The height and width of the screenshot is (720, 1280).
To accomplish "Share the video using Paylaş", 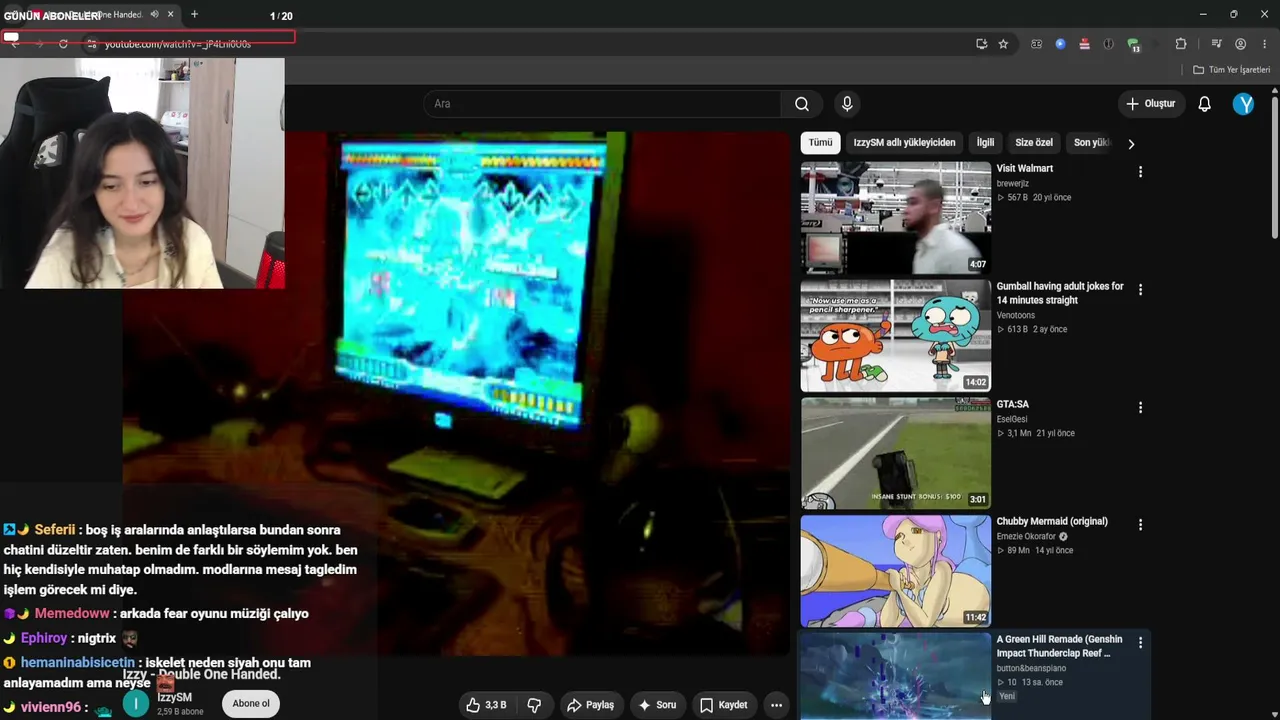I will [x=590, y=705].
